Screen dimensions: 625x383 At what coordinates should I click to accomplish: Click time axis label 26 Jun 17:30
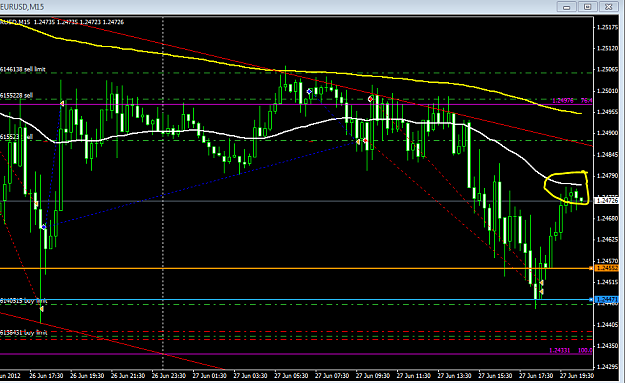(x=46, y=376)
